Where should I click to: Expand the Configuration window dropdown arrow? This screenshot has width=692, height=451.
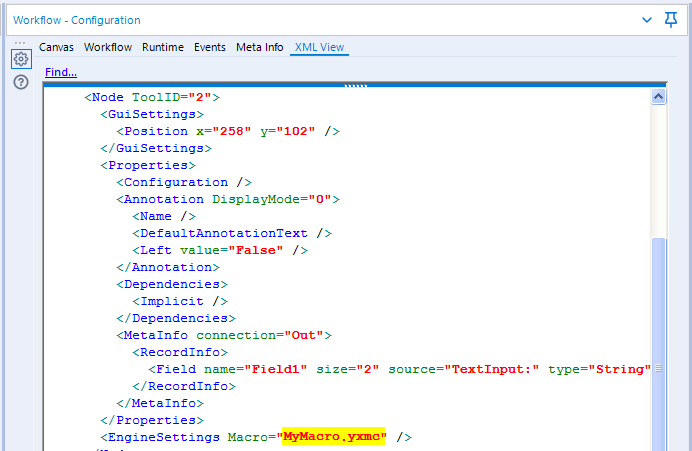[x=647, y=20]
